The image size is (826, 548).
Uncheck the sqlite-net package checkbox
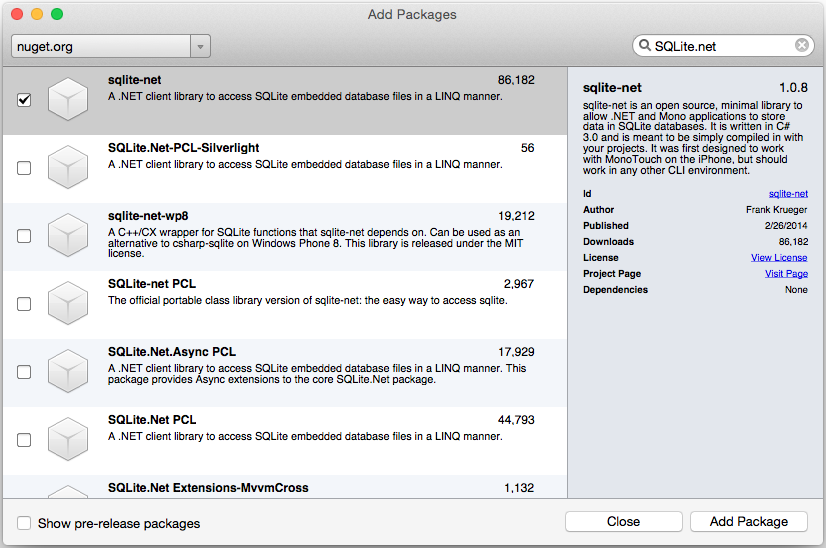[24, 100]
